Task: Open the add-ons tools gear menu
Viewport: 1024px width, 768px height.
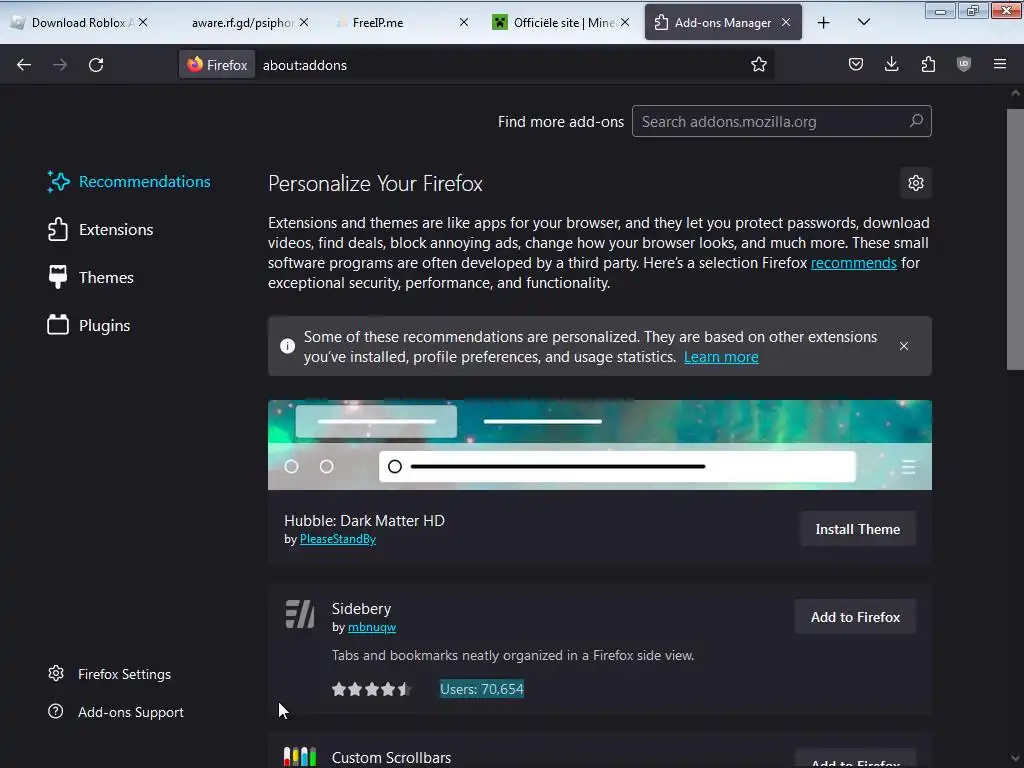Action: (x=916, y=183)
